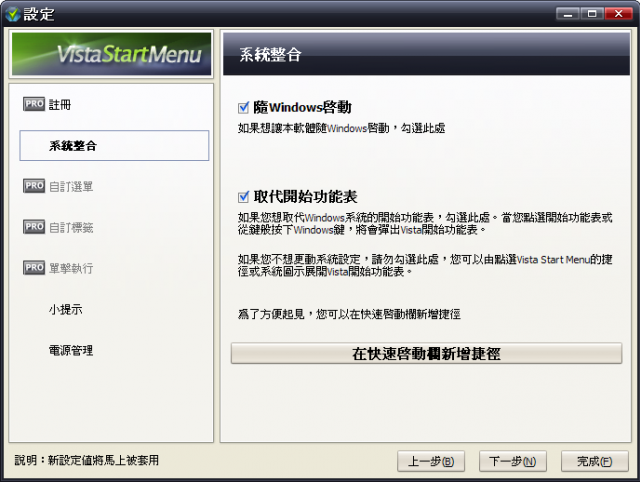Uncheck the 取代開始功能表 checkbox

tap(244, 197)
